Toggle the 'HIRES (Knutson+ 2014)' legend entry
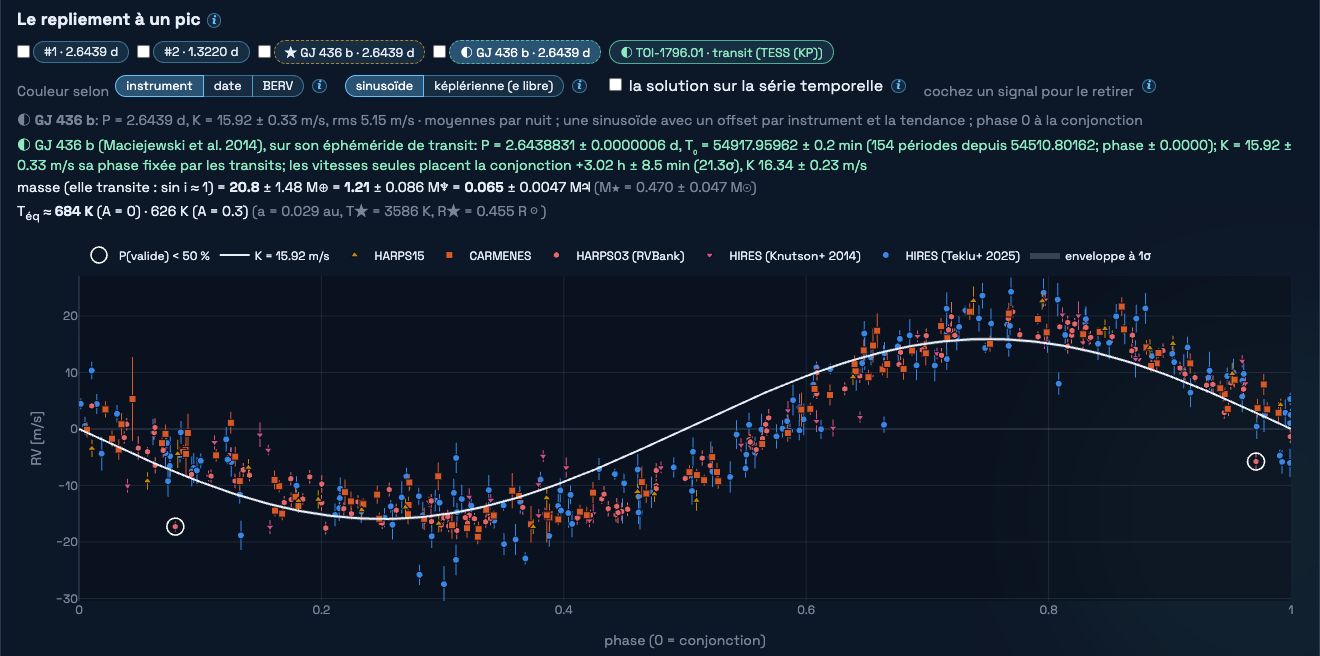Image resolution: width=1320 pixels, height=656 pixels. coord(783,256)
